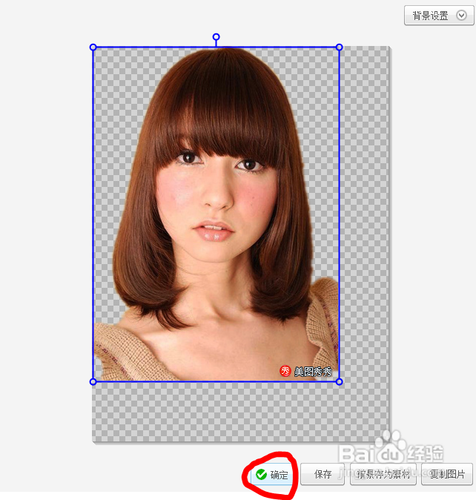
Task: Select the cutout portrait image
Action: [216, 214]
